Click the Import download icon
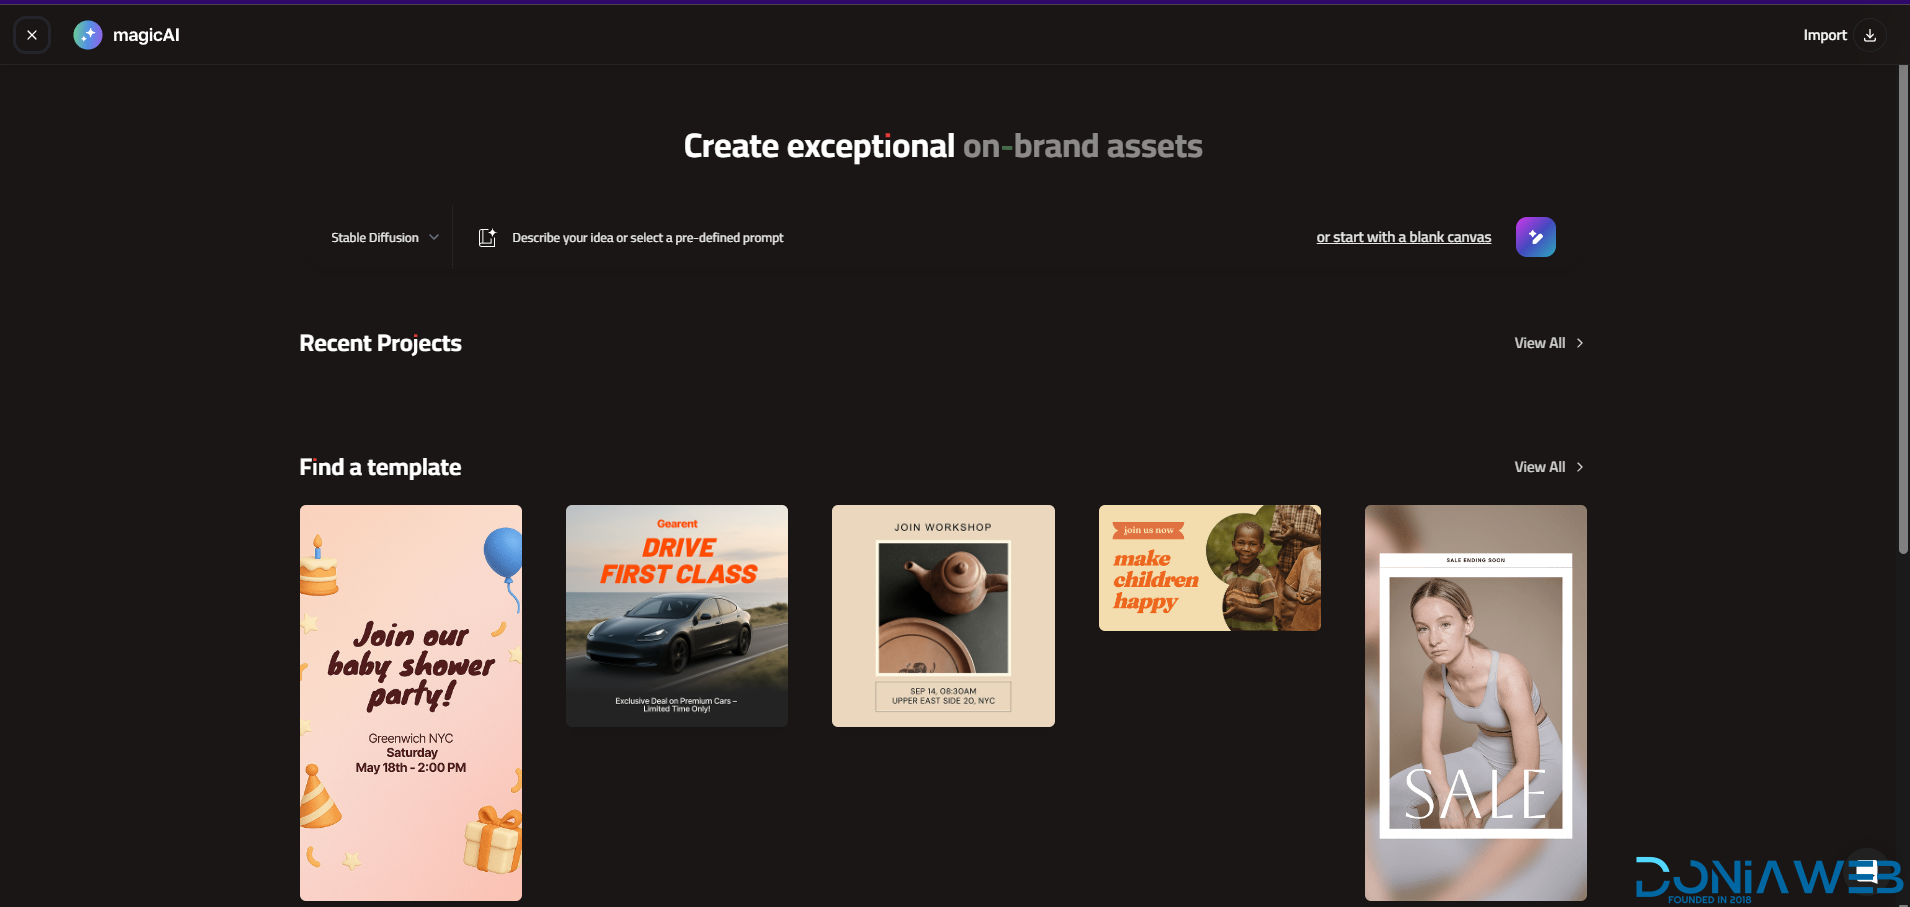Viewport: 1910px width, 907px height. point(1869,35)
